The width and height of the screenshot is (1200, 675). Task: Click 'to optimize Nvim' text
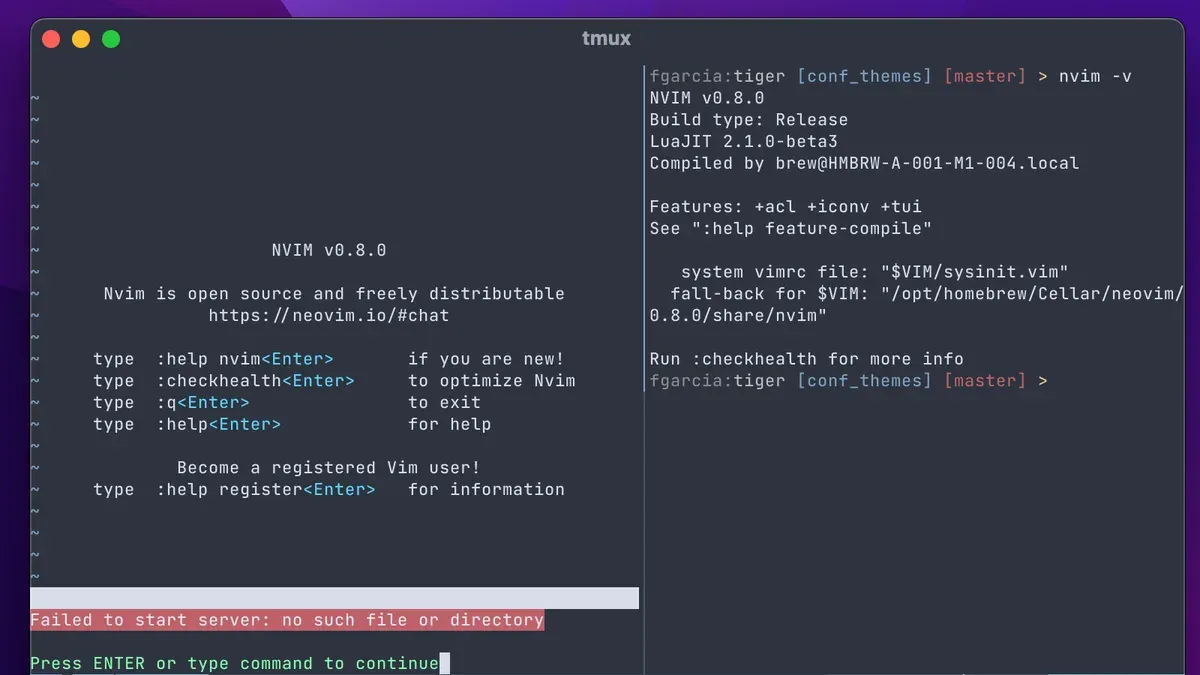tap(492, 381)
